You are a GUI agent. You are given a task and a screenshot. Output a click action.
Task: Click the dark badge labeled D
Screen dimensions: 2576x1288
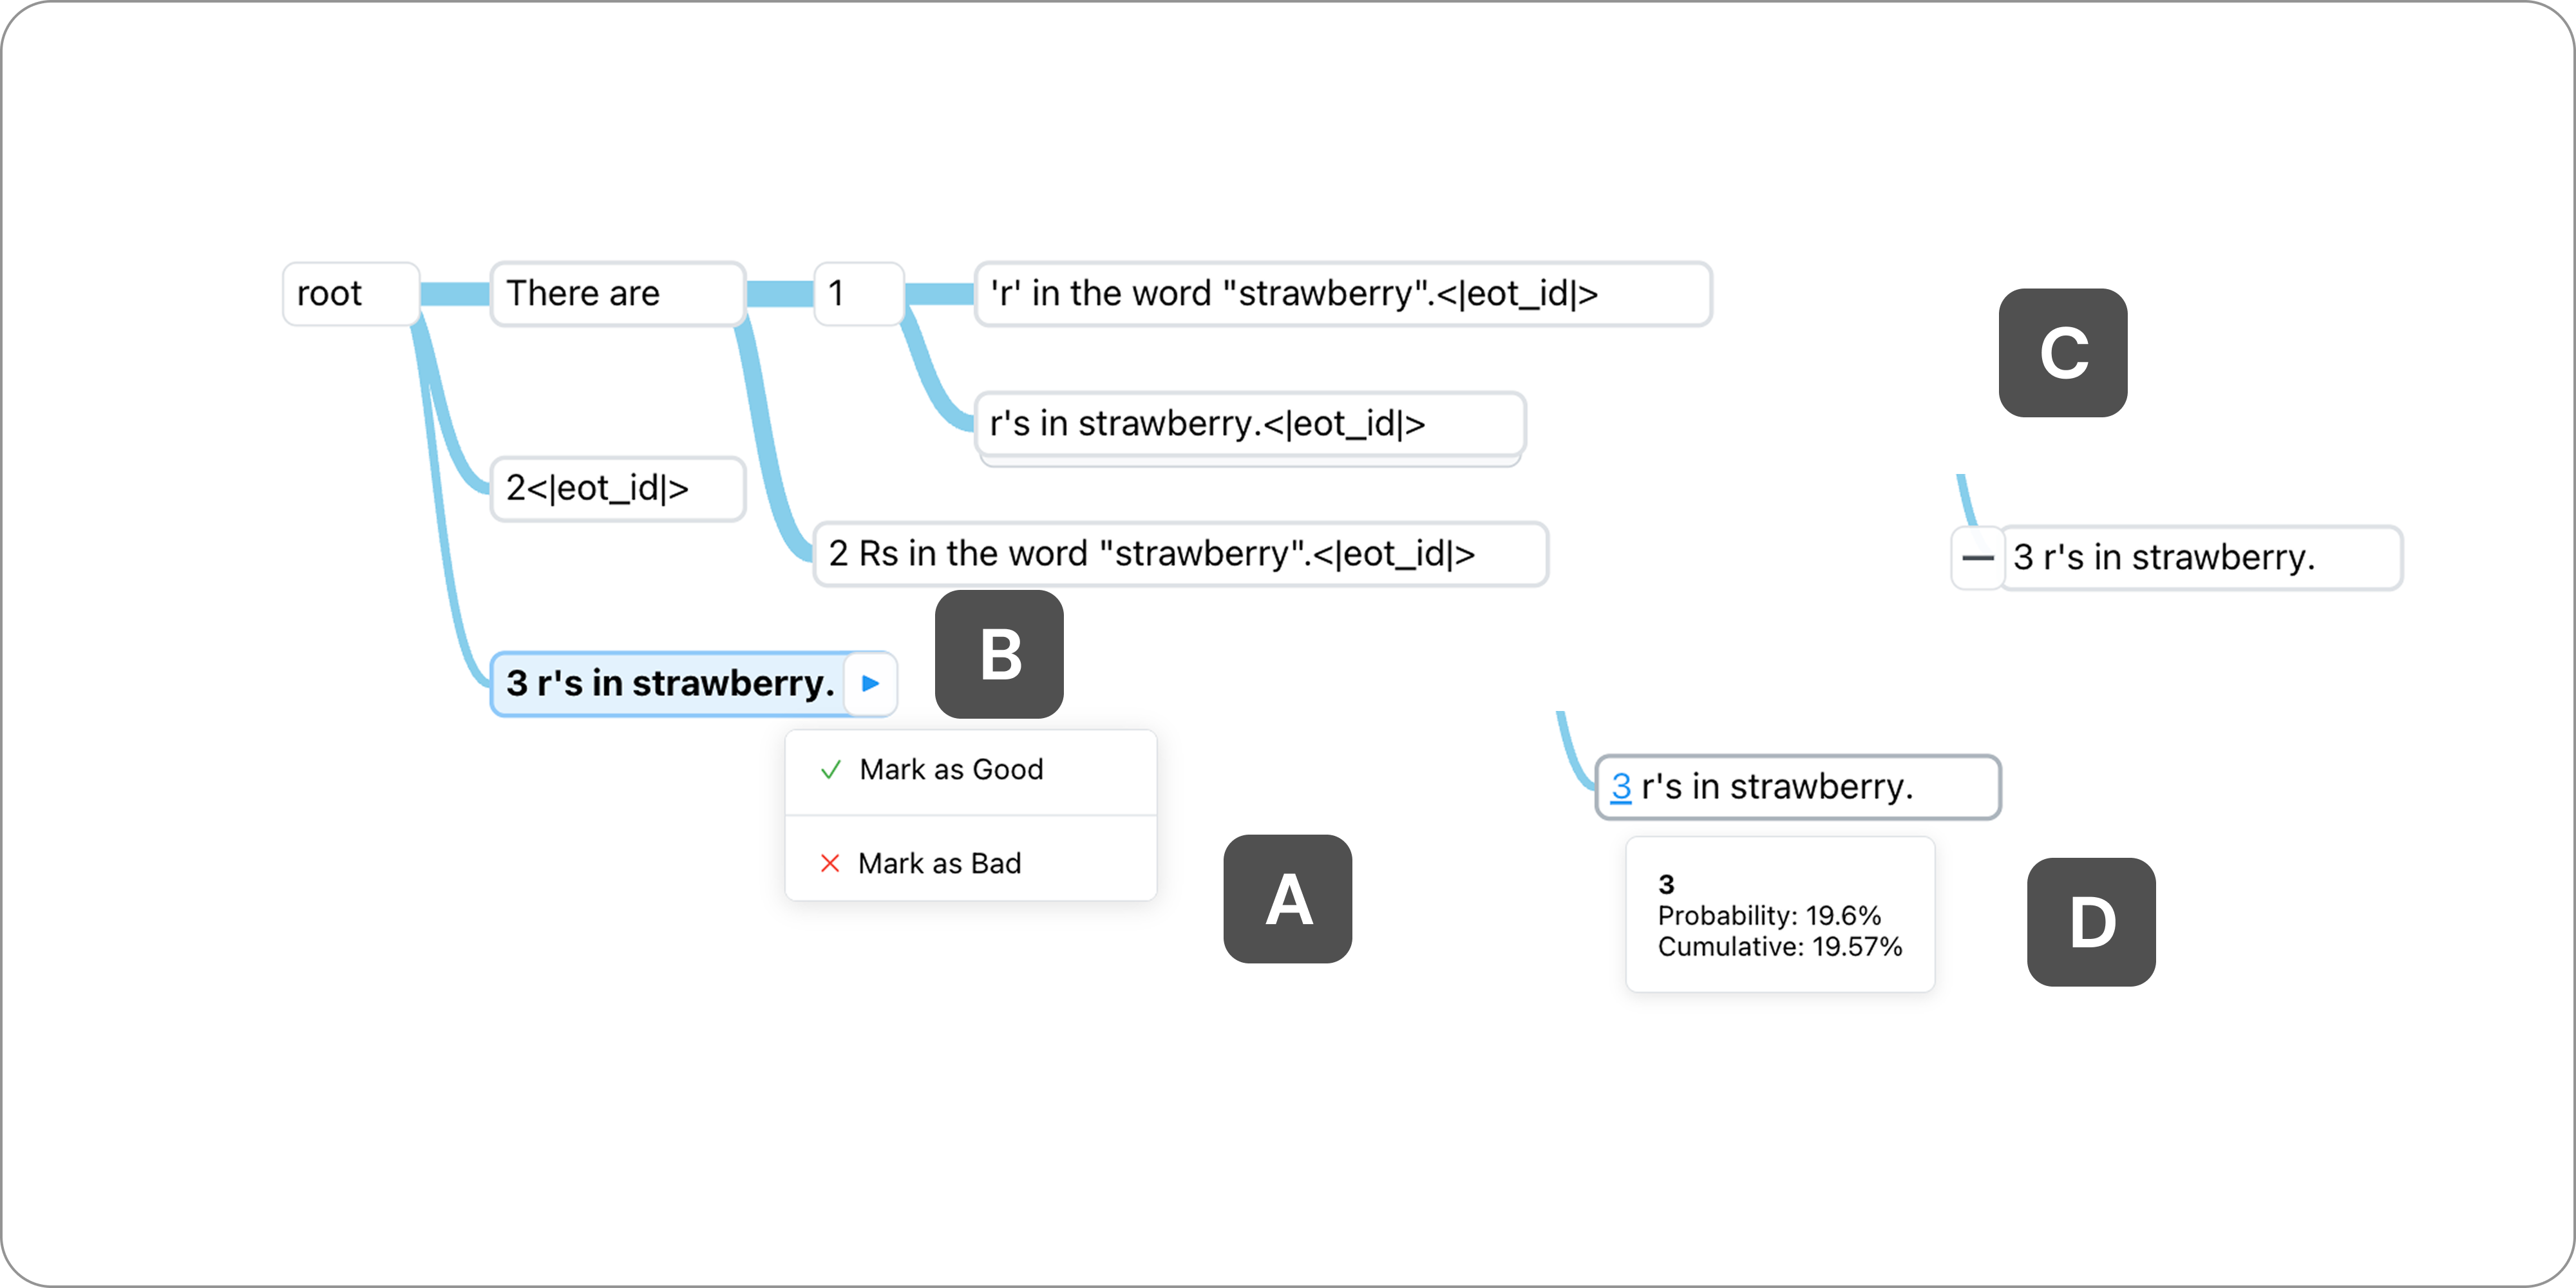tap(2091, 922)
